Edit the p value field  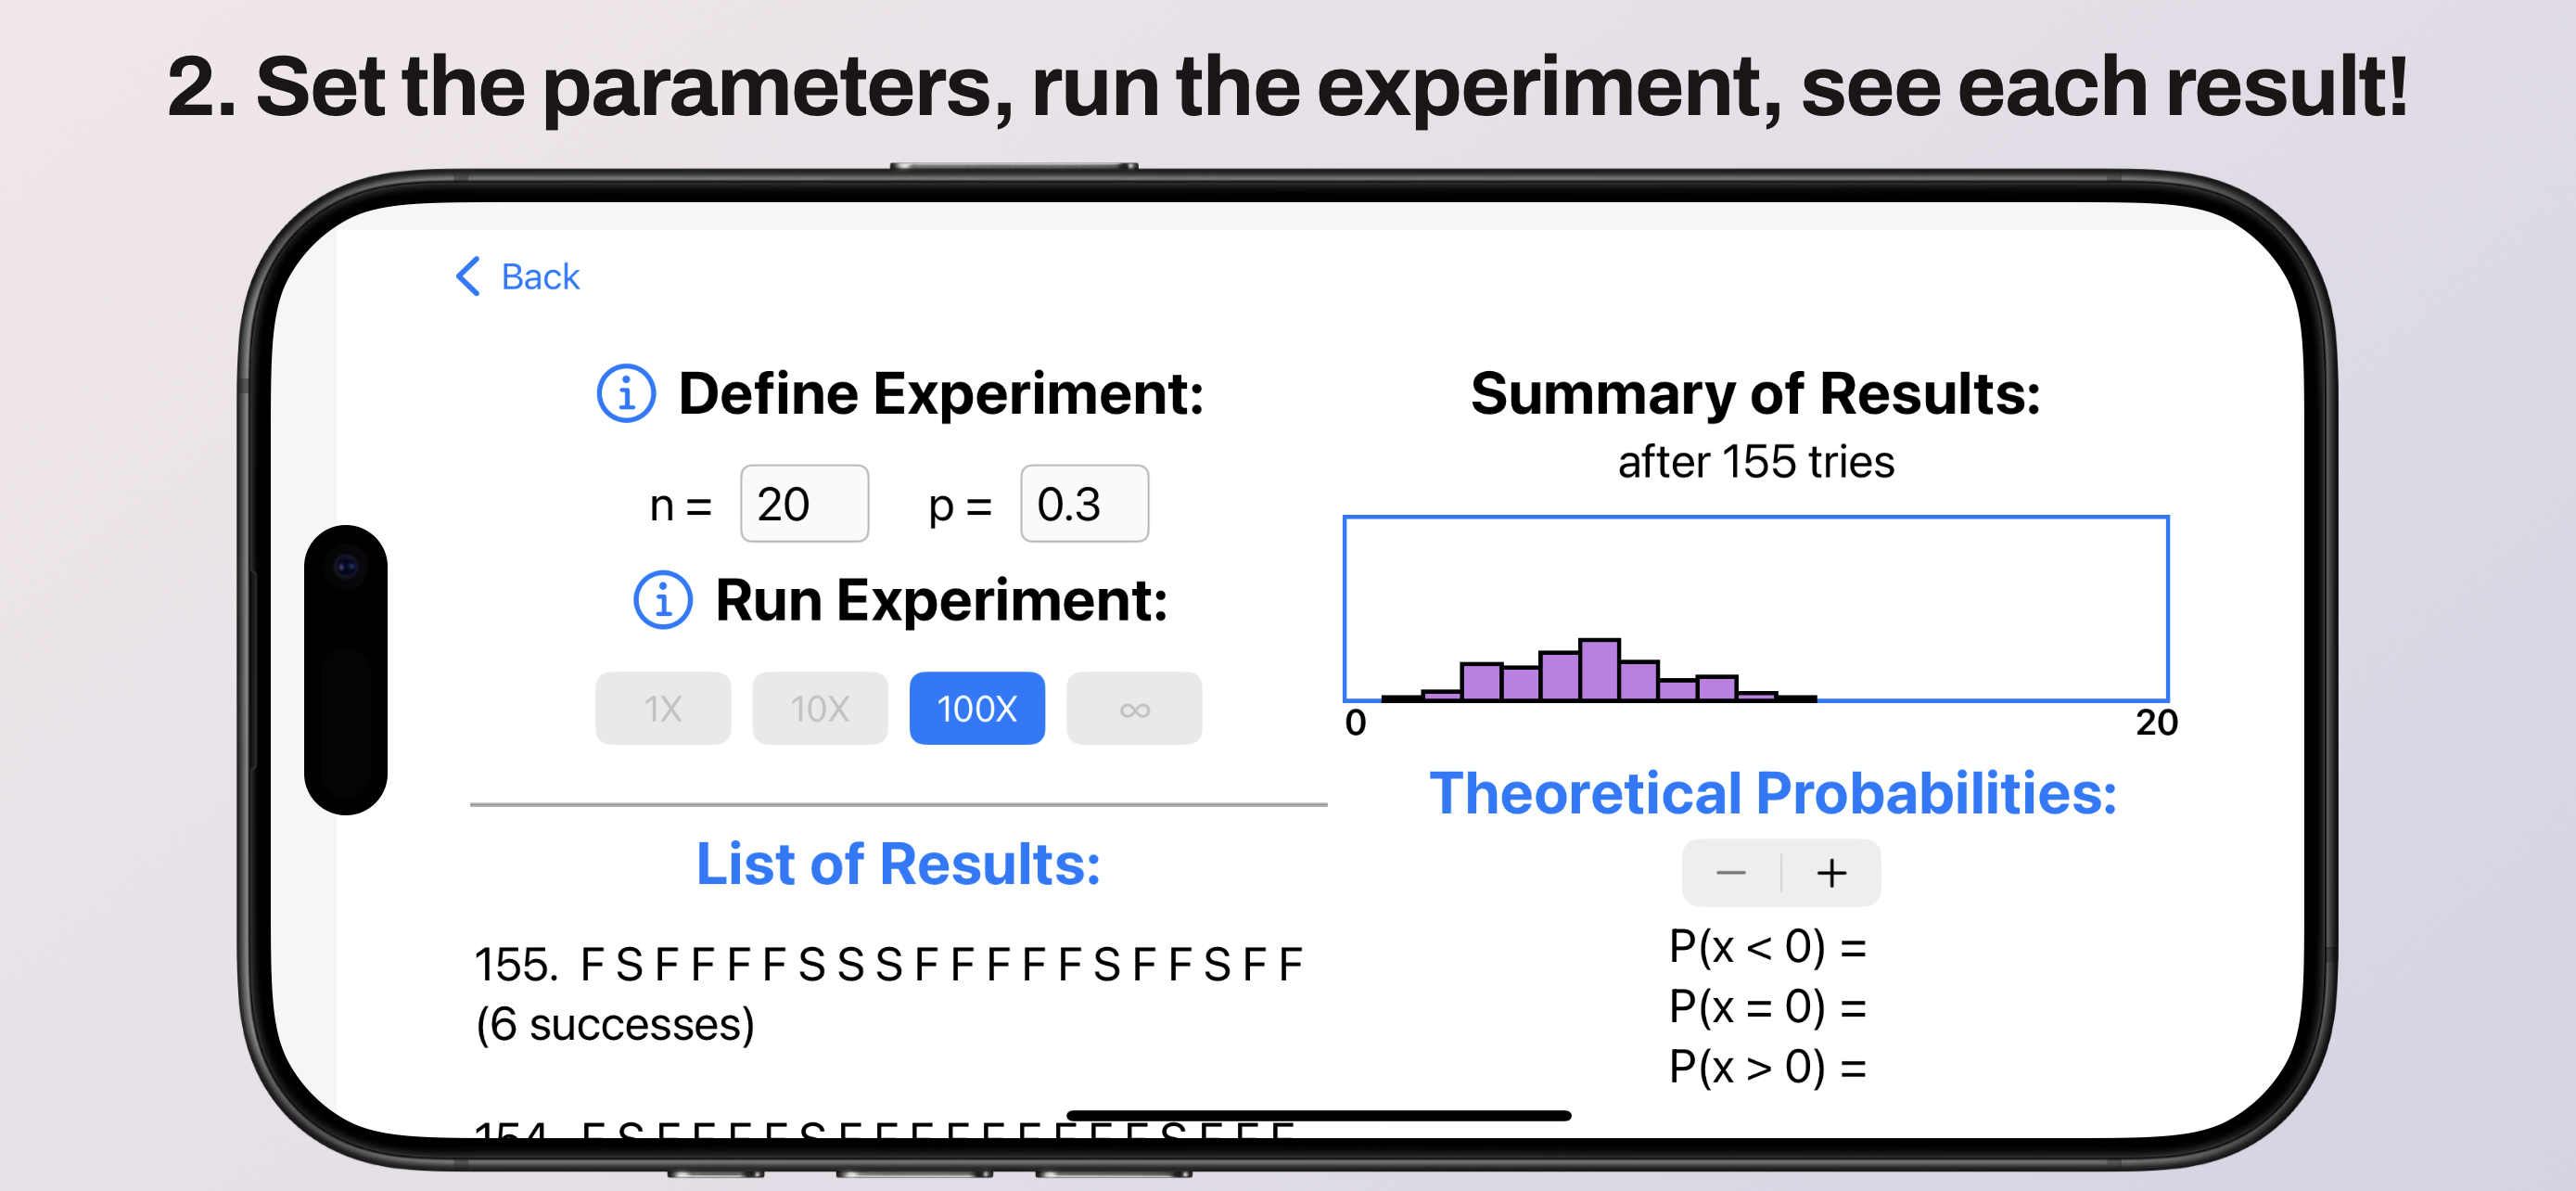coord(1084,504)
